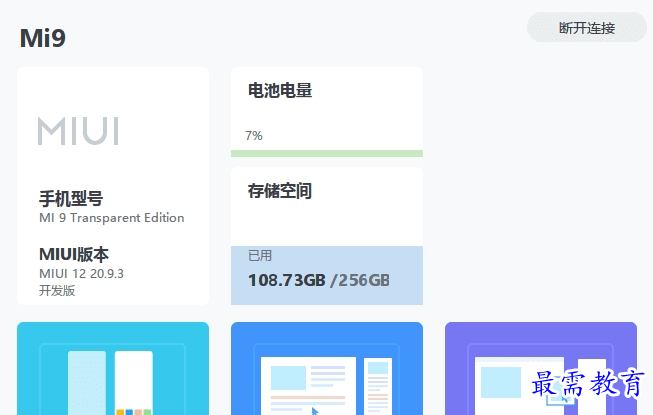This screenshot has width=653, height=415.
Task: Click the MIUI logo in device card
Action: 78,131
